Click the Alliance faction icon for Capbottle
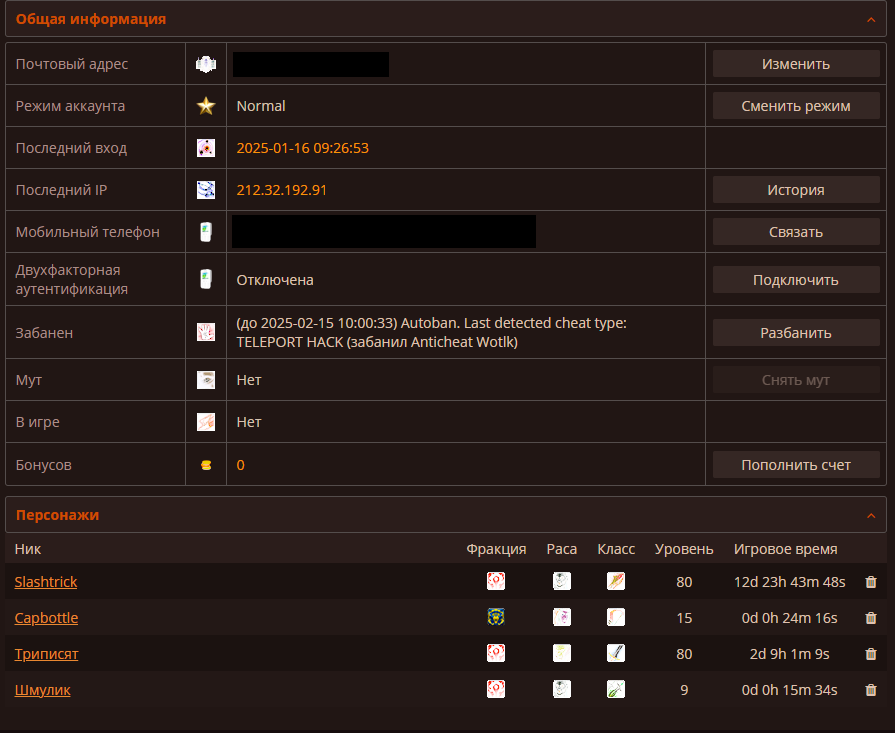Image resolution: width=895 pixels, height=733 pixels. pos(495,617)
